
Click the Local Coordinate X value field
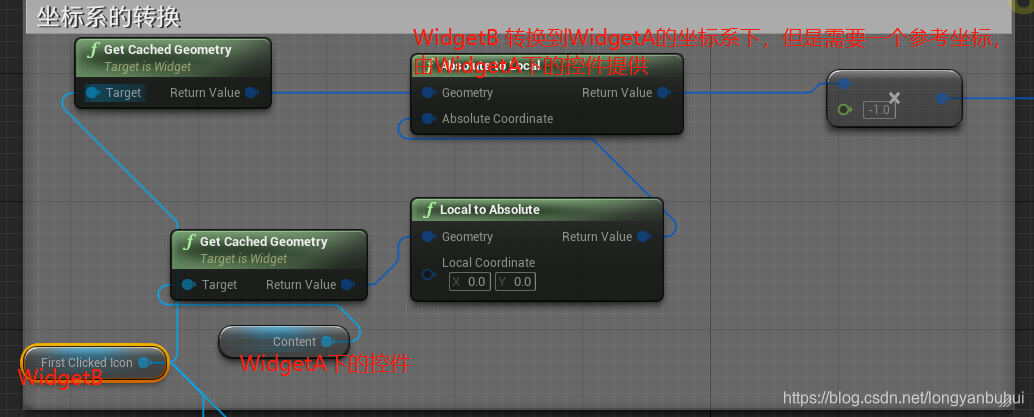tap(470, 282)
